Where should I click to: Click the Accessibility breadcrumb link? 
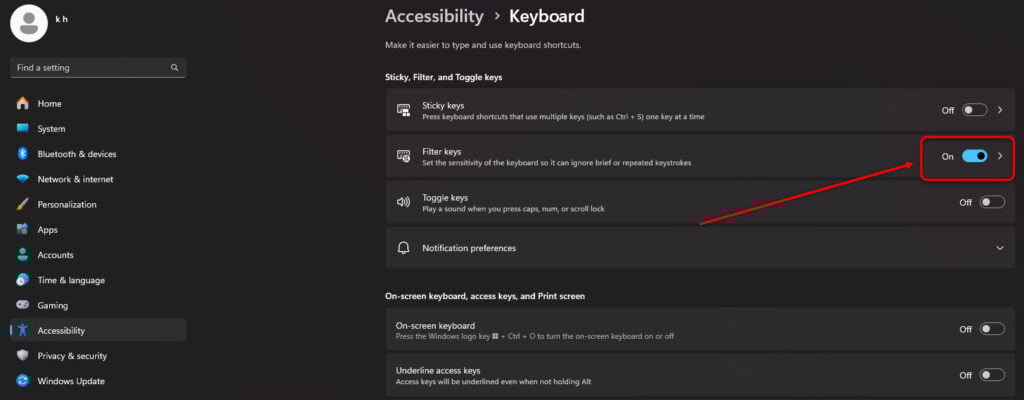(x=434, y=16)
